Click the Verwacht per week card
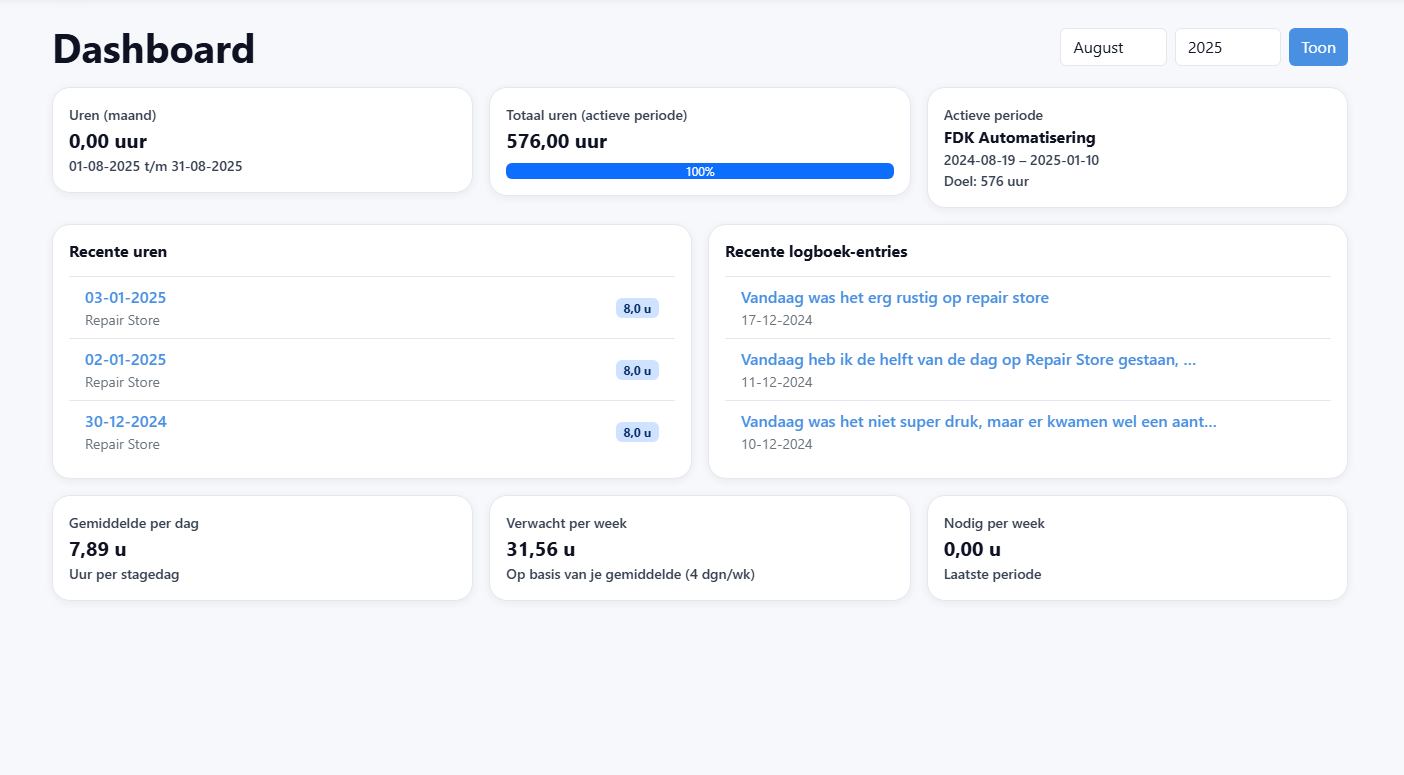 [x=699, y=548]
